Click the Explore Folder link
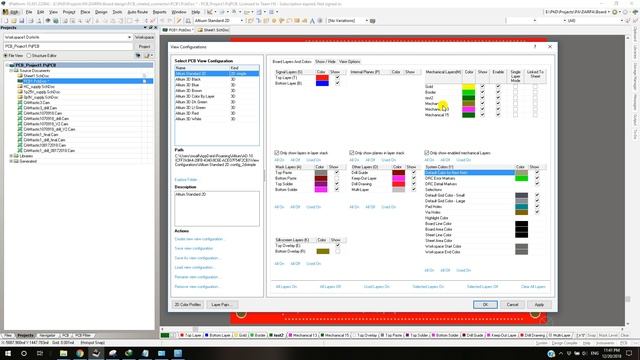Image resolution: width=640 pixels, height=360 pixels. tap(186, 180)
